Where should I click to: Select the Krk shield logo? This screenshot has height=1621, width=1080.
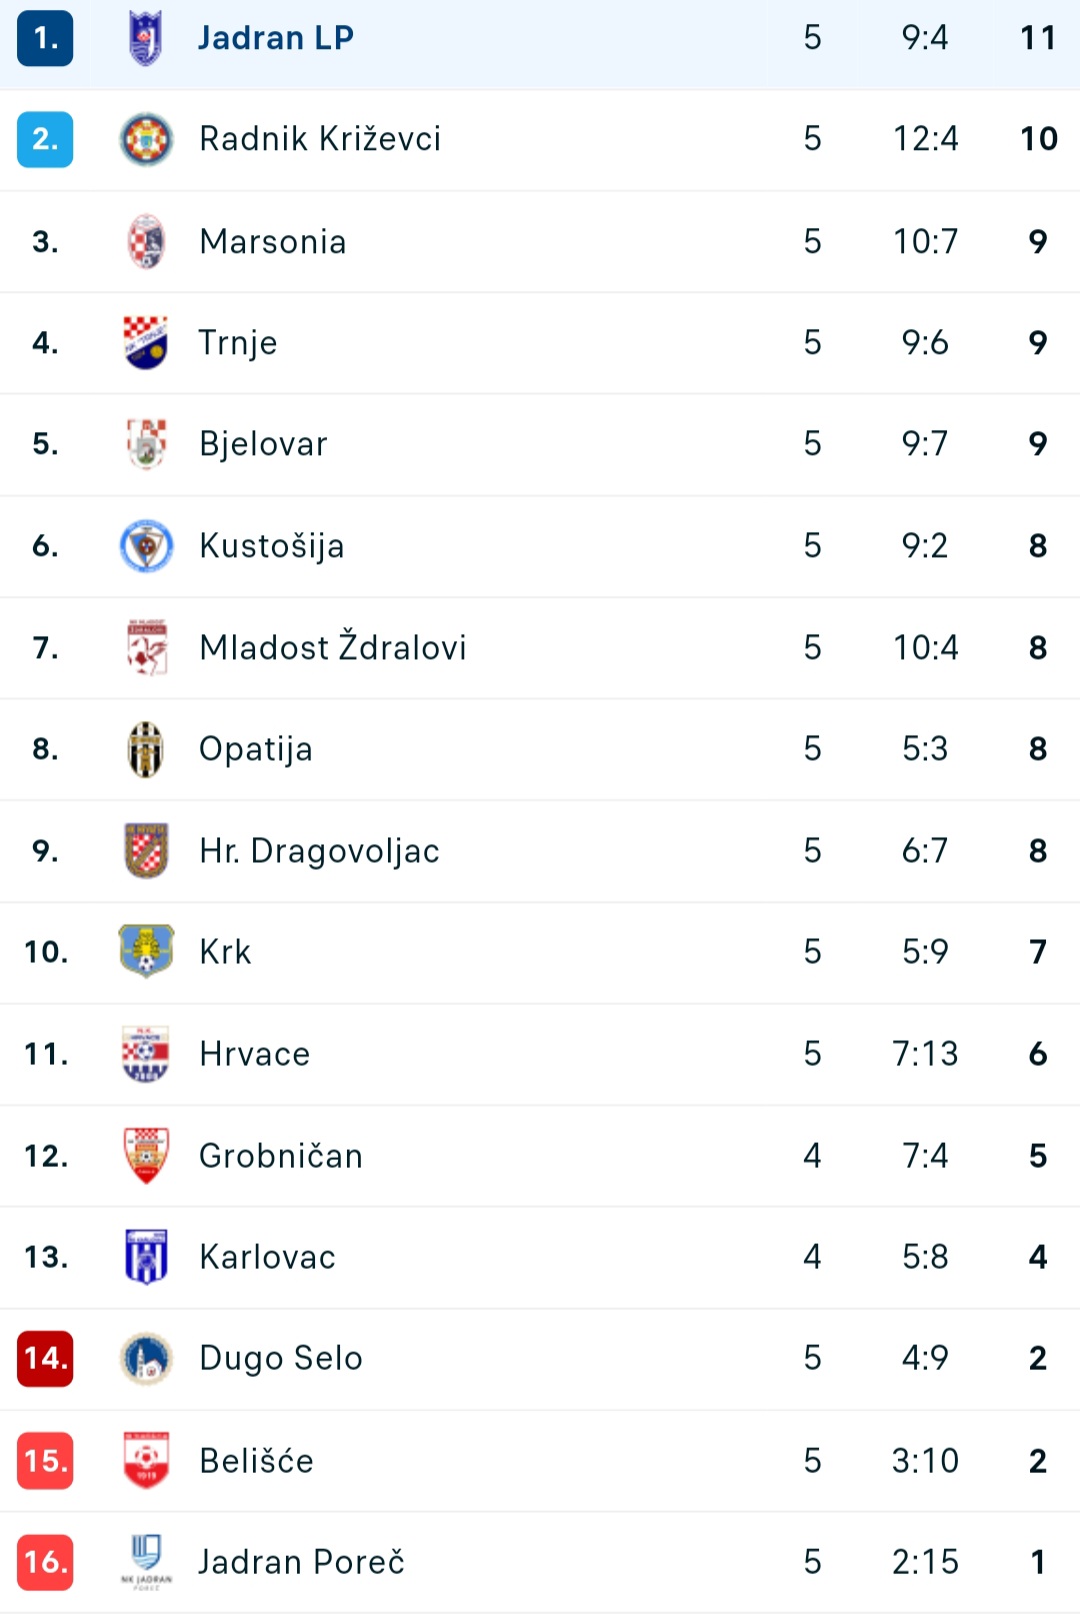(x=146, y=951)
